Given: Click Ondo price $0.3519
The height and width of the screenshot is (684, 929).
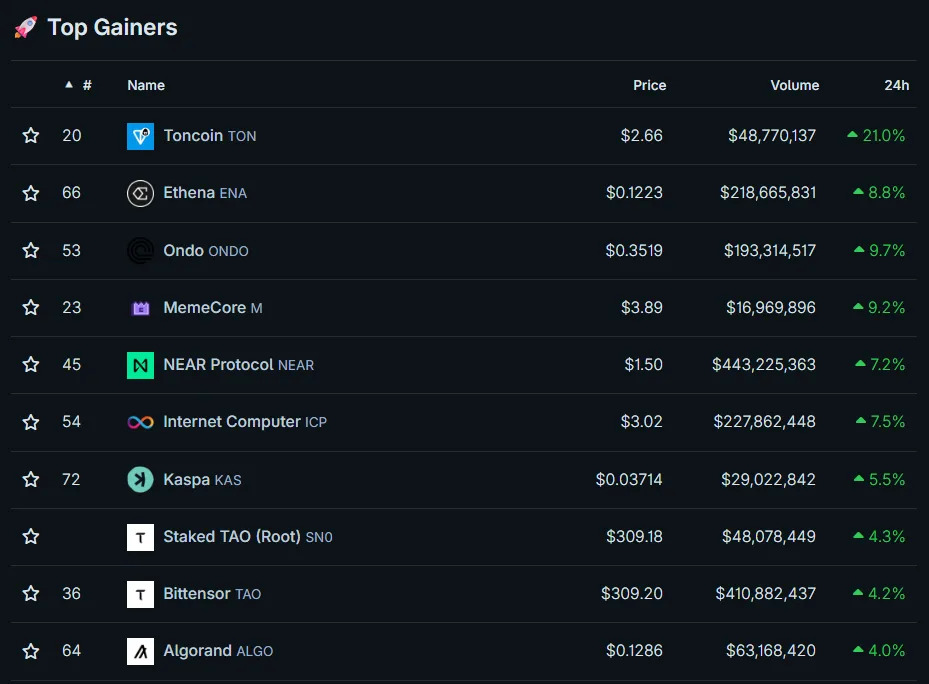Looking at the screenshot, I should point(634,251).
